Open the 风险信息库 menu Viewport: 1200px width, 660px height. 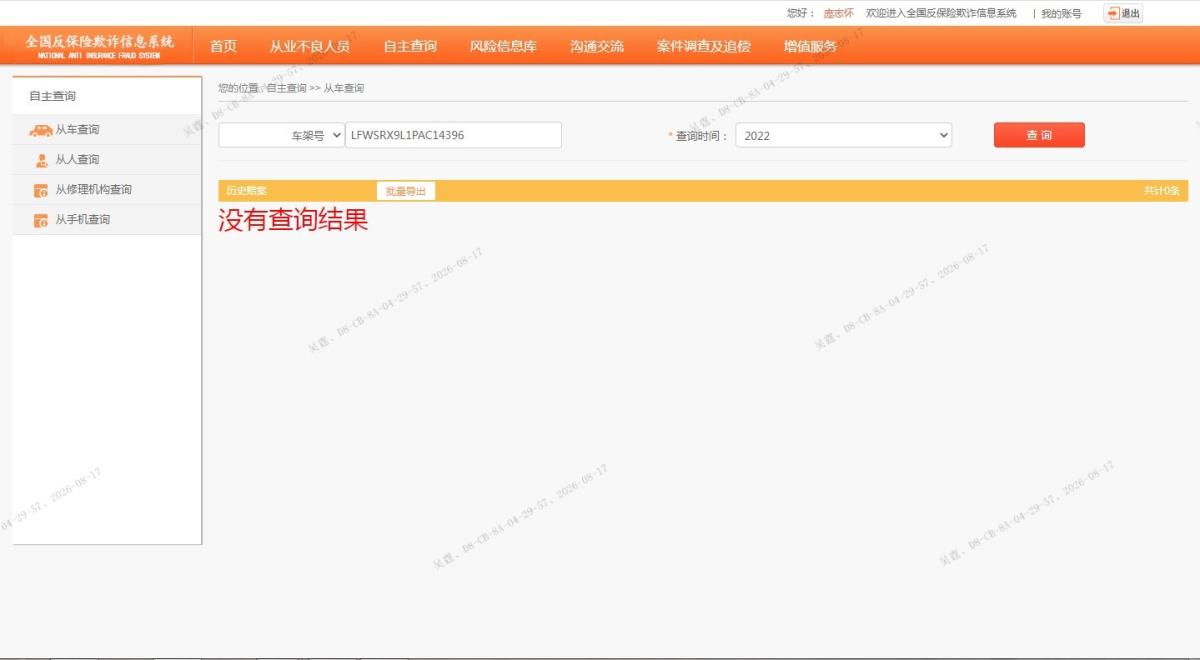pos(503,46)
